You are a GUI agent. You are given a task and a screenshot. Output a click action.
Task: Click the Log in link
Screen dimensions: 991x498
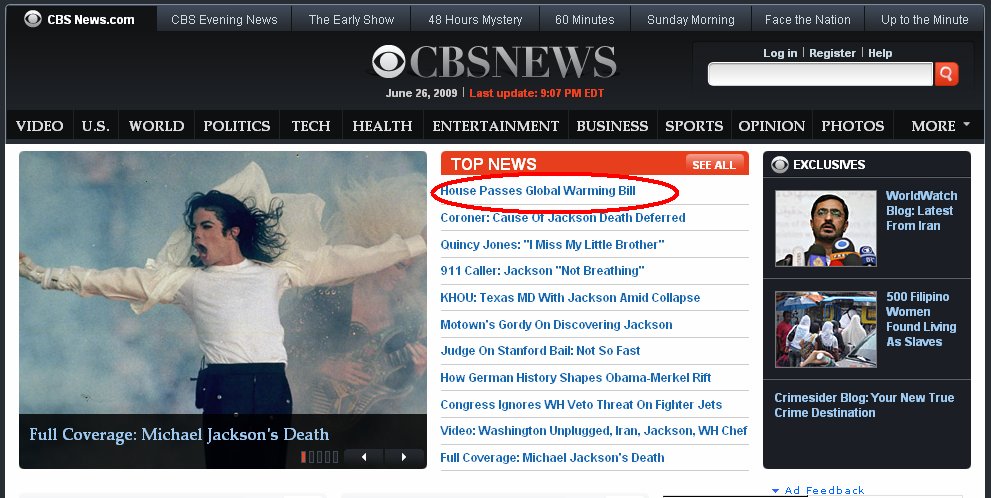(780, 53)
